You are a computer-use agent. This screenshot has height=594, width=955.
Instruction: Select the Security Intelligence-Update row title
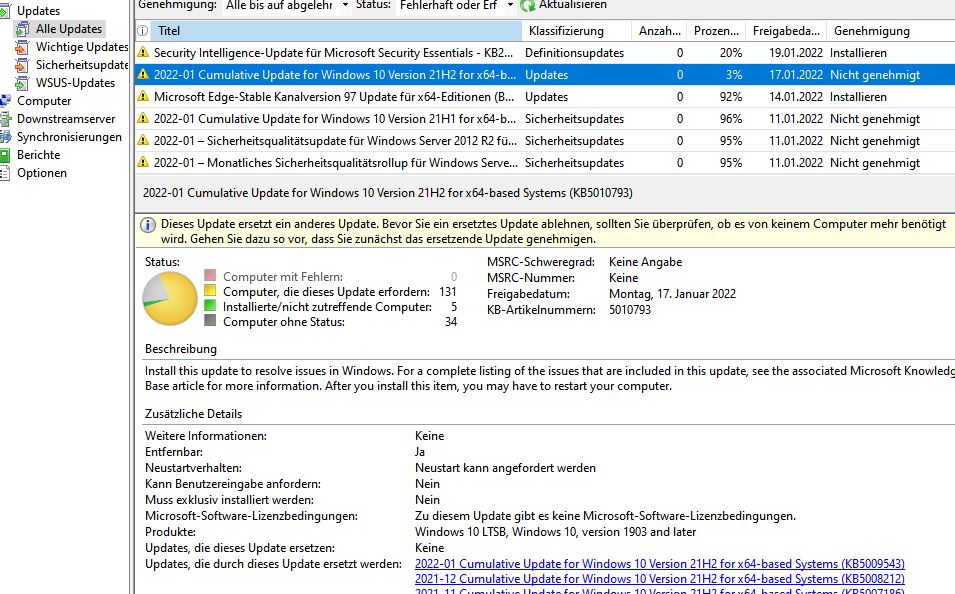[x=333, y=52]
